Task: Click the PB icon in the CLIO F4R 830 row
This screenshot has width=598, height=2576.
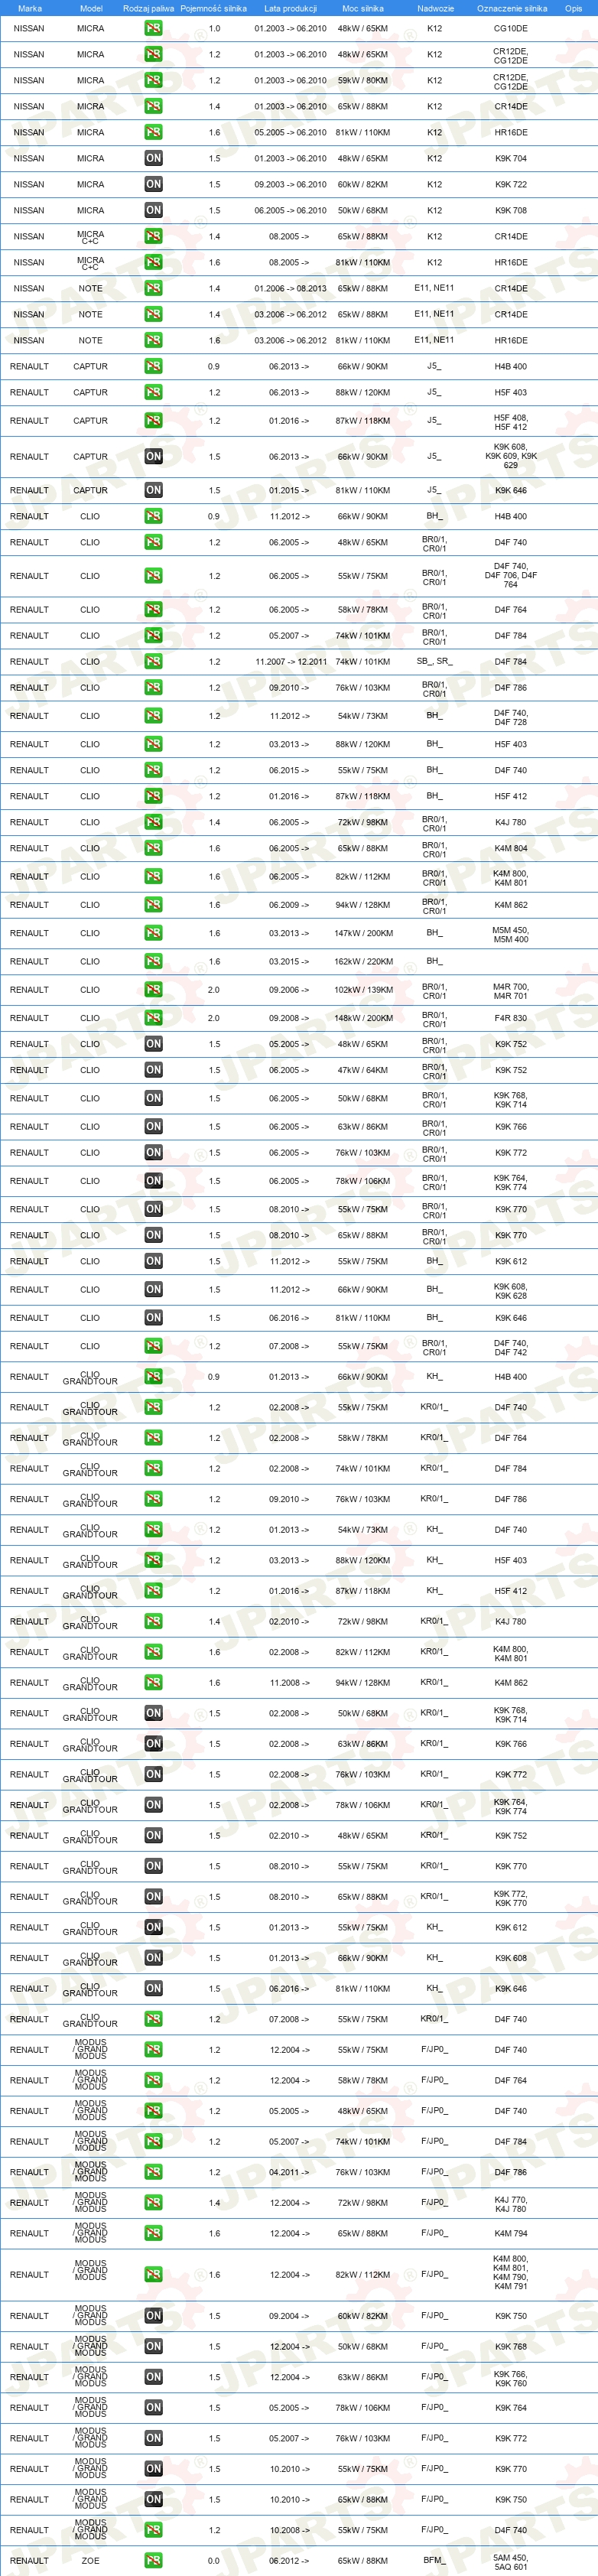Action: click(x=153, y=1018)
